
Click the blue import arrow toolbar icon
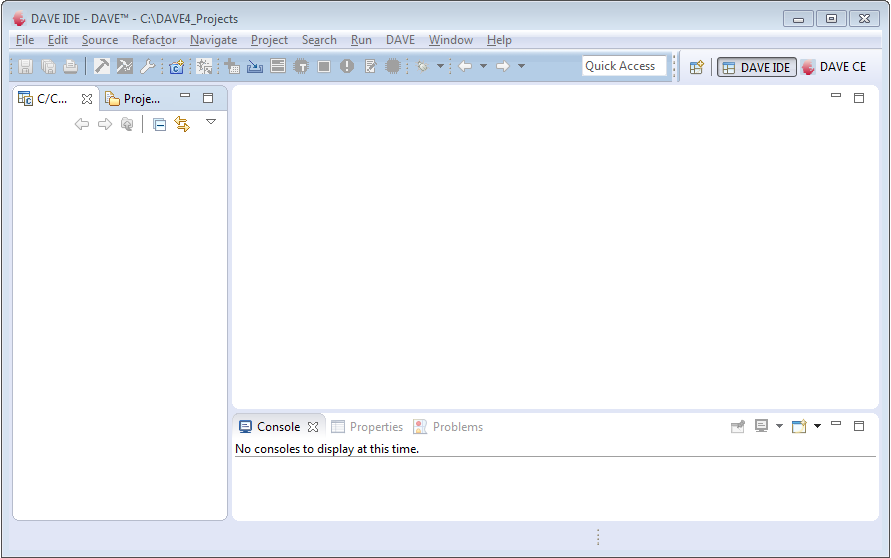pos(255,66)
